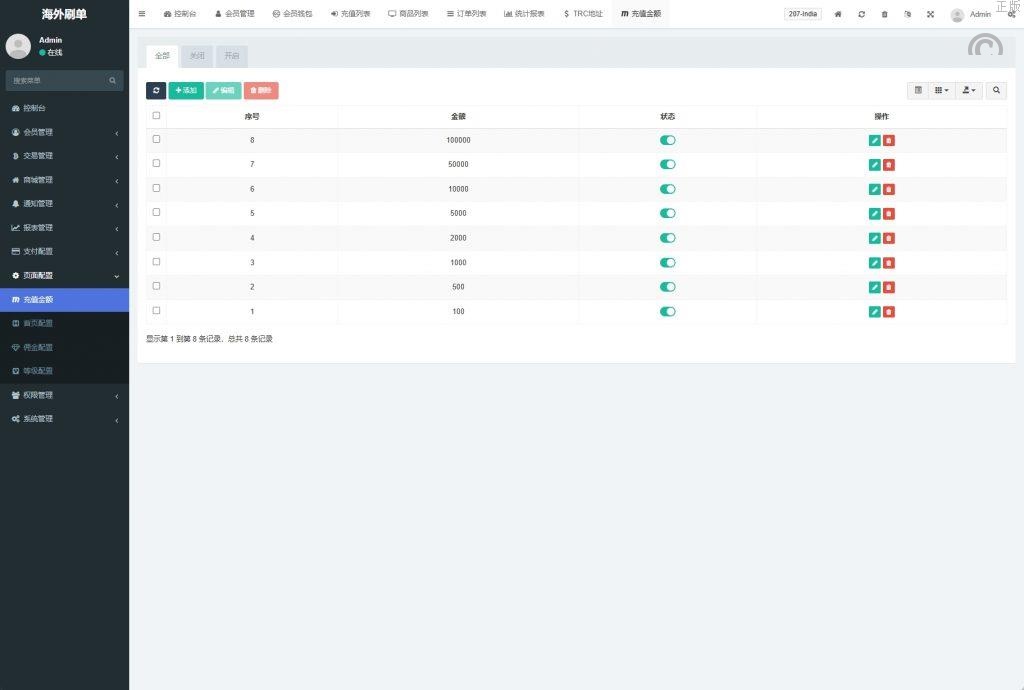Expand the 会员管理 sidebar menu

coord(64,132)
